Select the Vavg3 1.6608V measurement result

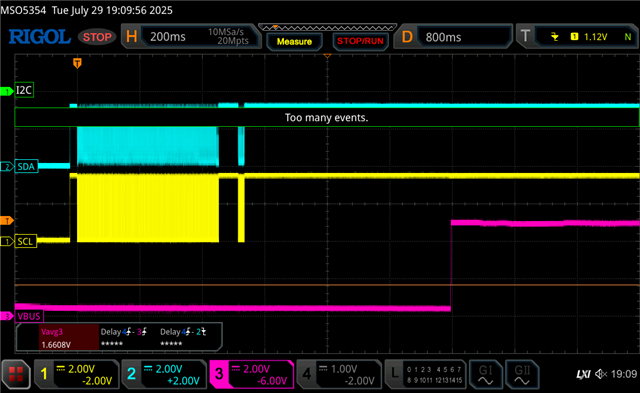pos(69,338)
